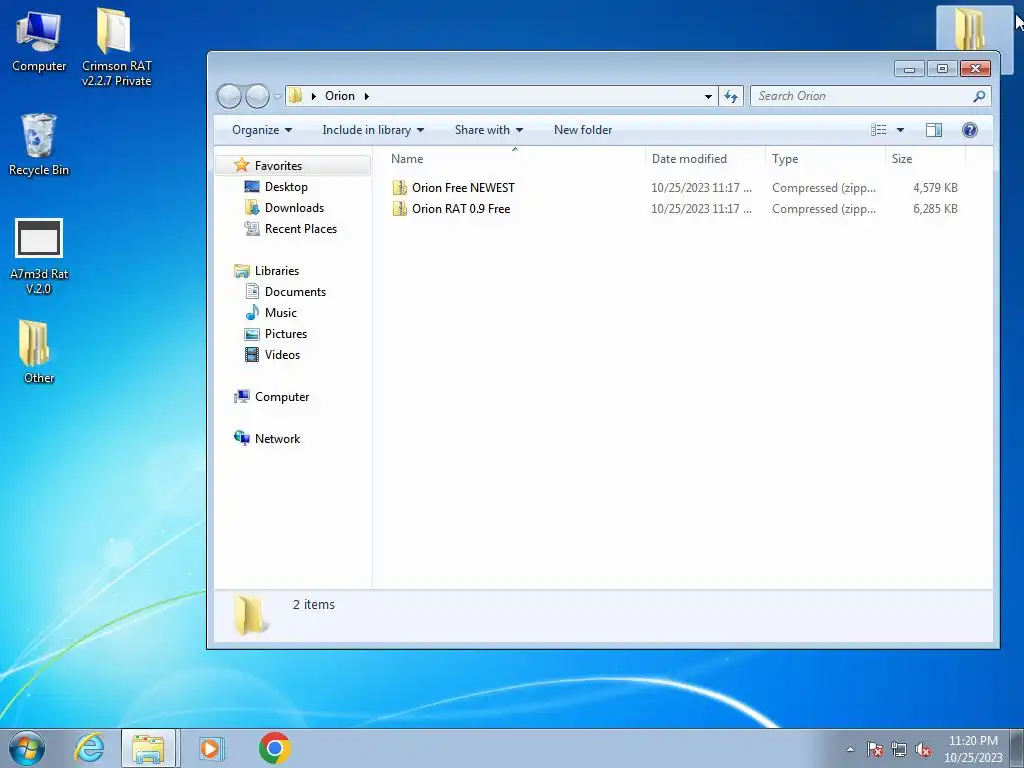
Task: Open the Include in library menu
Action: 373,130
